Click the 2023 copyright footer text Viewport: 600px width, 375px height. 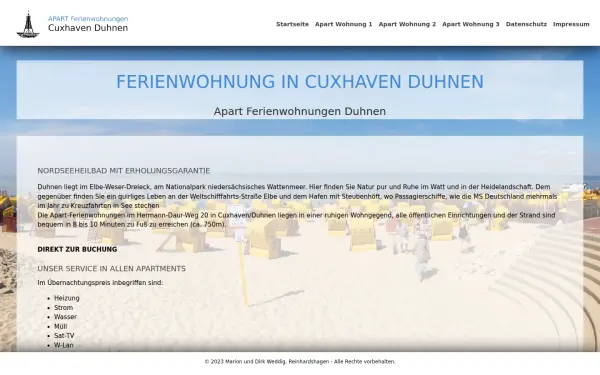coord(300,362)
